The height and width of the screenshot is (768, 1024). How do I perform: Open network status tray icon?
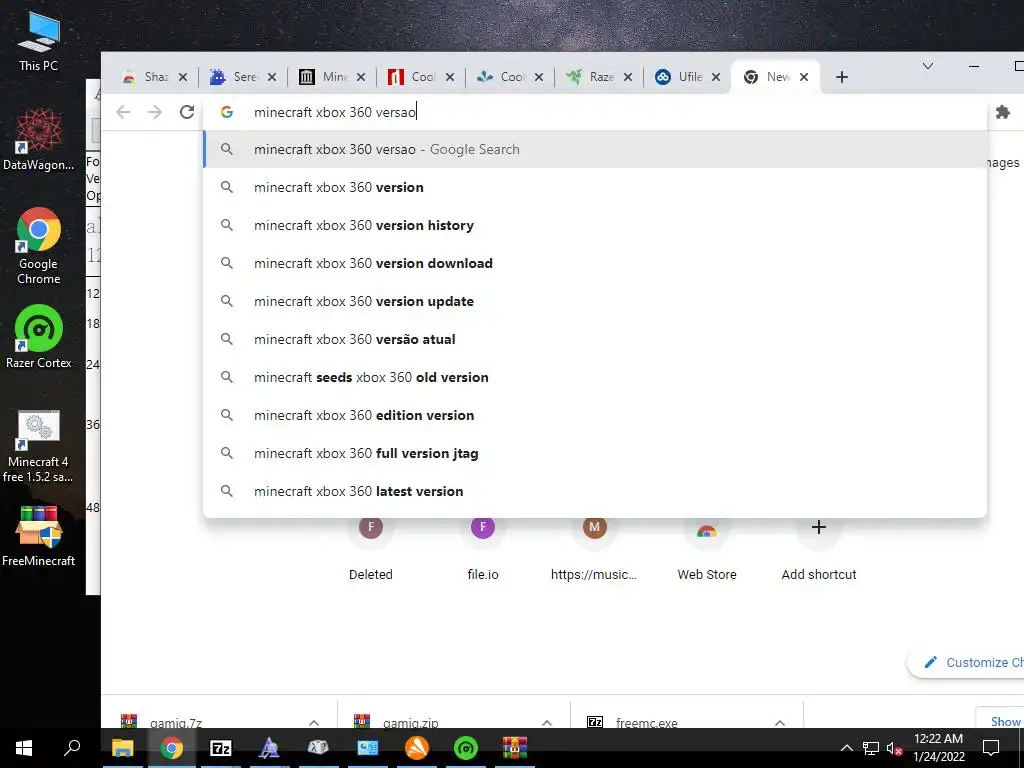click(871, 748)
